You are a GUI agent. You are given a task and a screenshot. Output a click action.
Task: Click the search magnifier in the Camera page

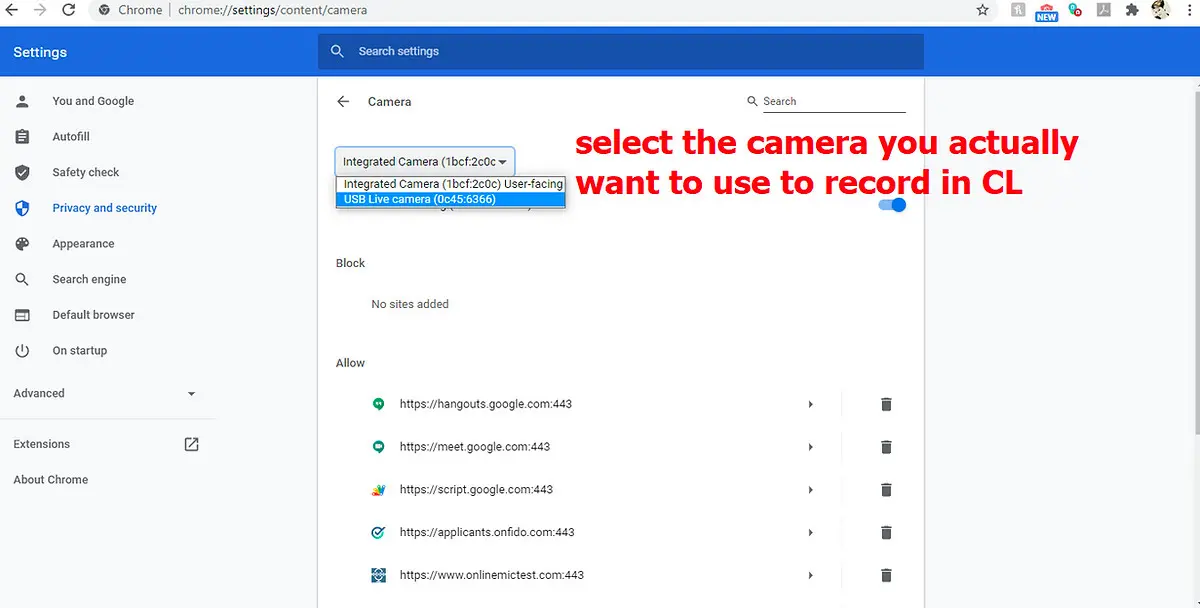pos(752,101)
